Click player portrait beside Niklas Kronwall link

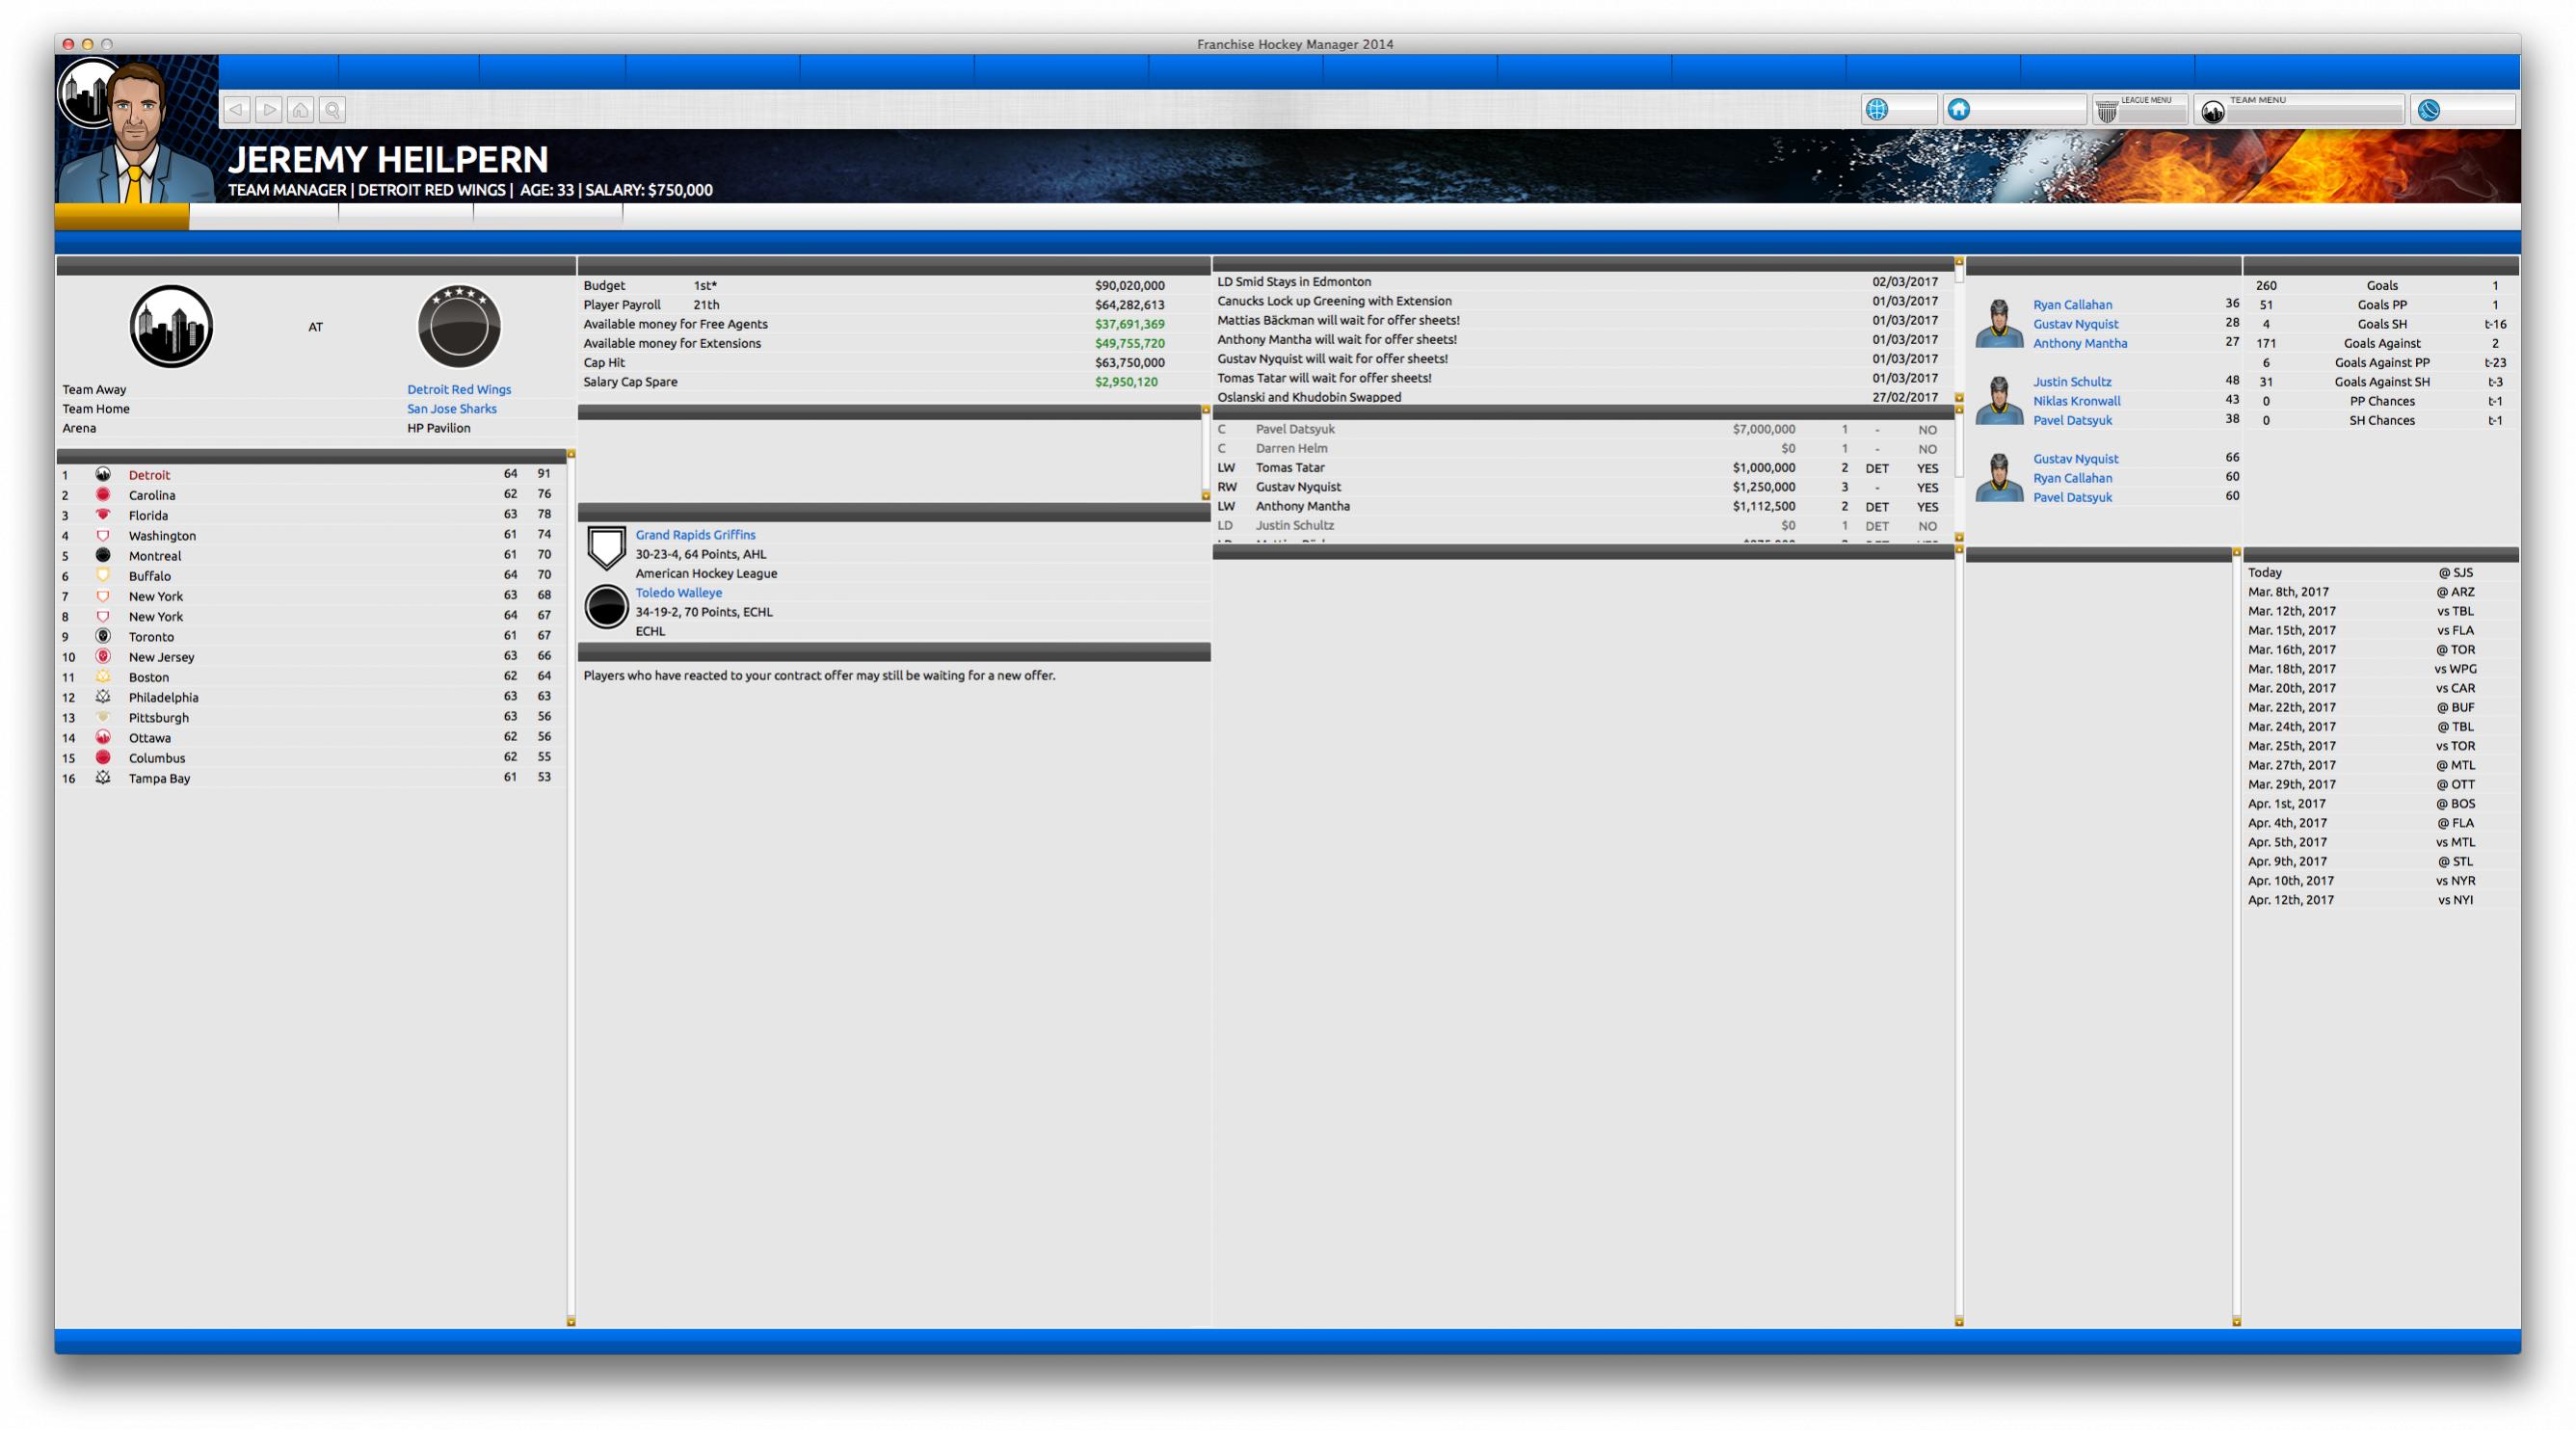pos(1999,401)
